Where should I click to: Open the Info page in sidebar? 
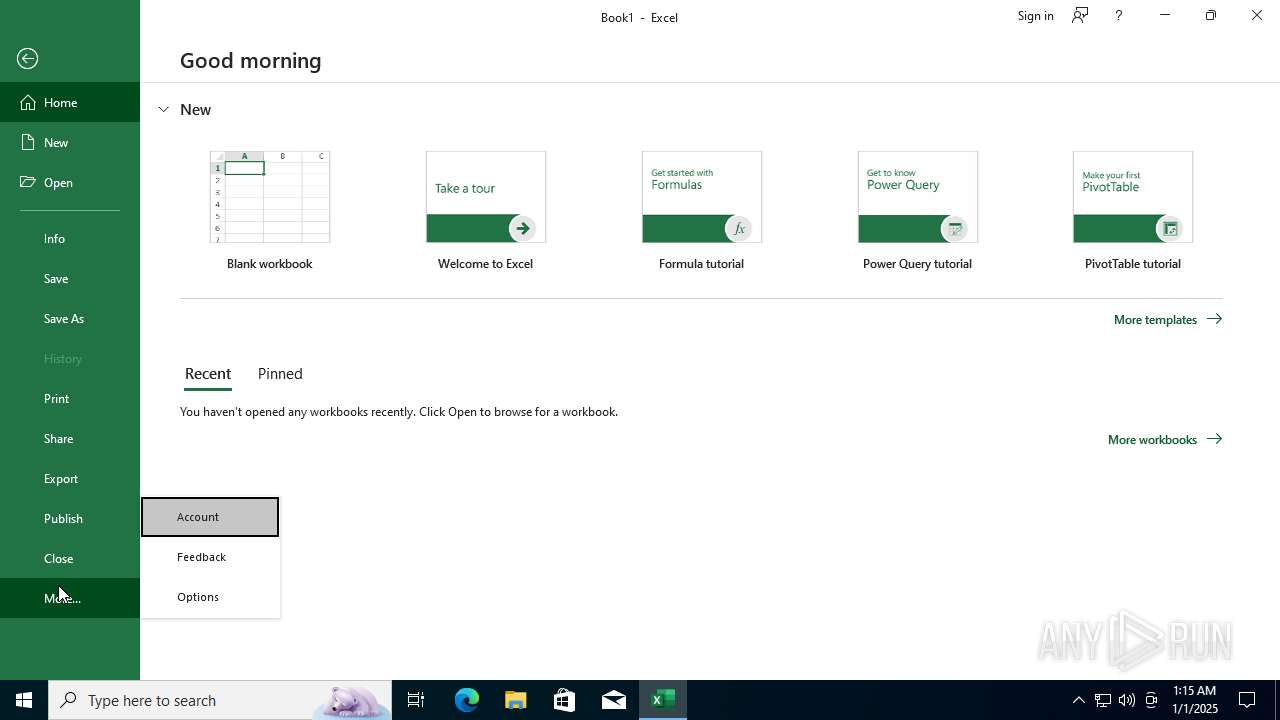click(x=70, y=238)
